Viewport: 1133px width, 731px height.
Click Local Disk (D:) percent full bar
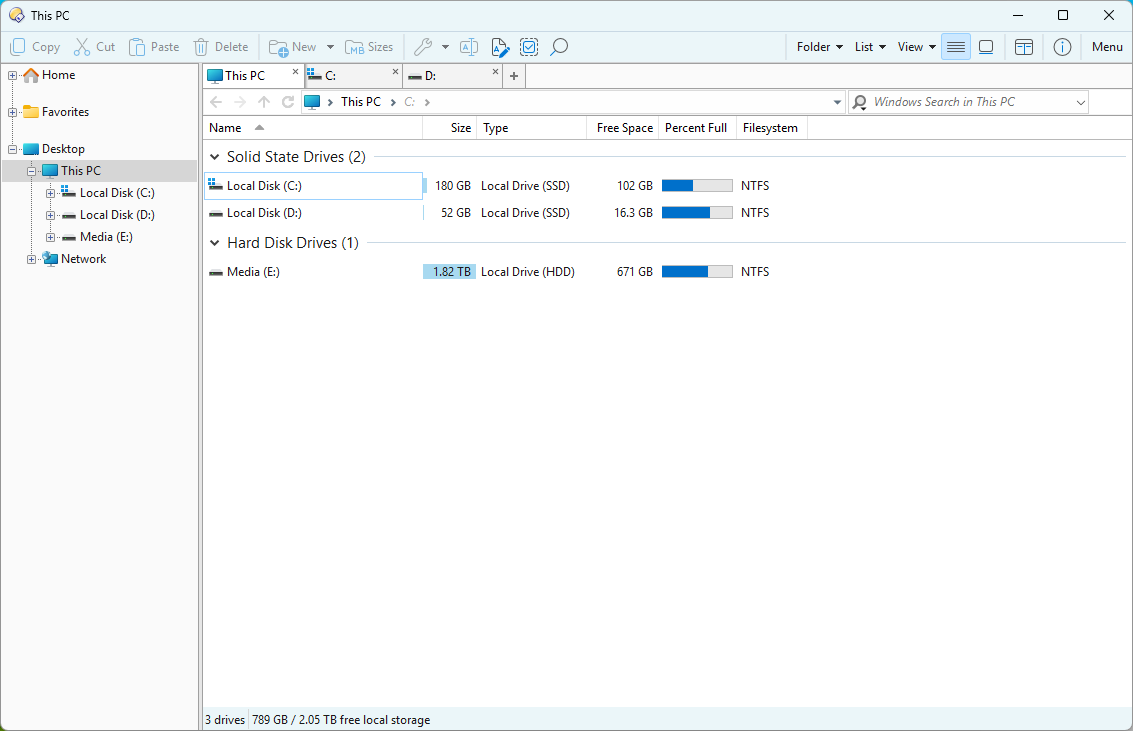[x=697, y=213]
